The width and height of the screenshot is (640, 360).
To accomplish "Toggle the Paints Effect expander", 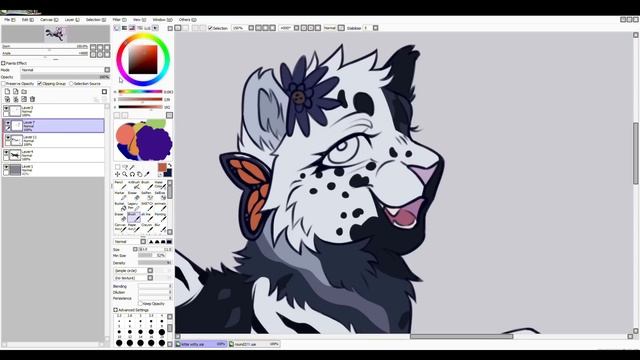I will tap(3, 63).
